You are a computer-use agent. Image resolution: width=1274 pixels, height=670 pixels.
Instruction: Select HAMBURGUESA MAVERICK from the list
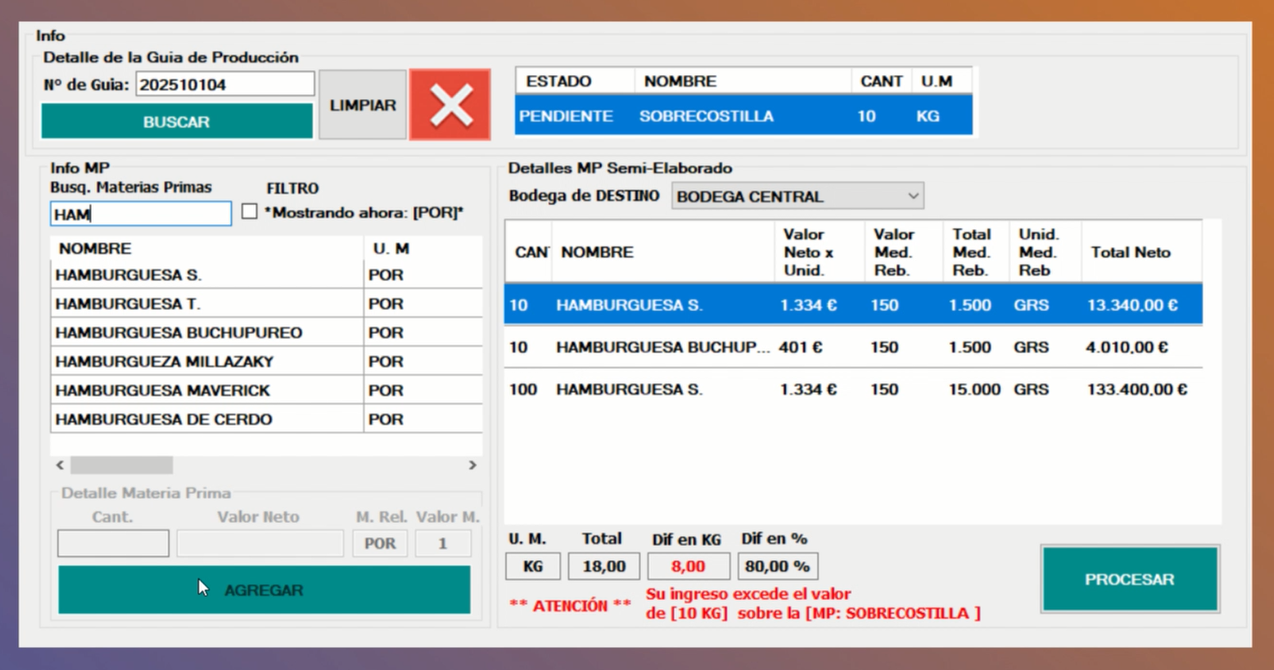[205, 391]
